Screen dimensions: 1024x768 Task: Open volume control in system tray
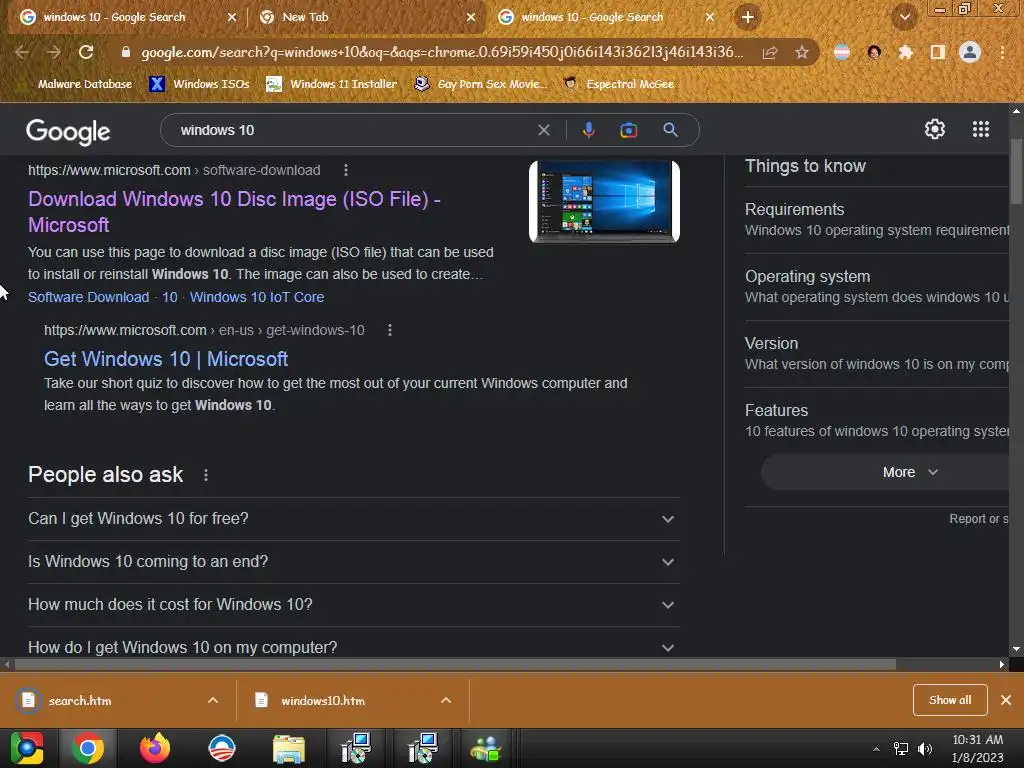pyautogui.click(x=924, y=748)
